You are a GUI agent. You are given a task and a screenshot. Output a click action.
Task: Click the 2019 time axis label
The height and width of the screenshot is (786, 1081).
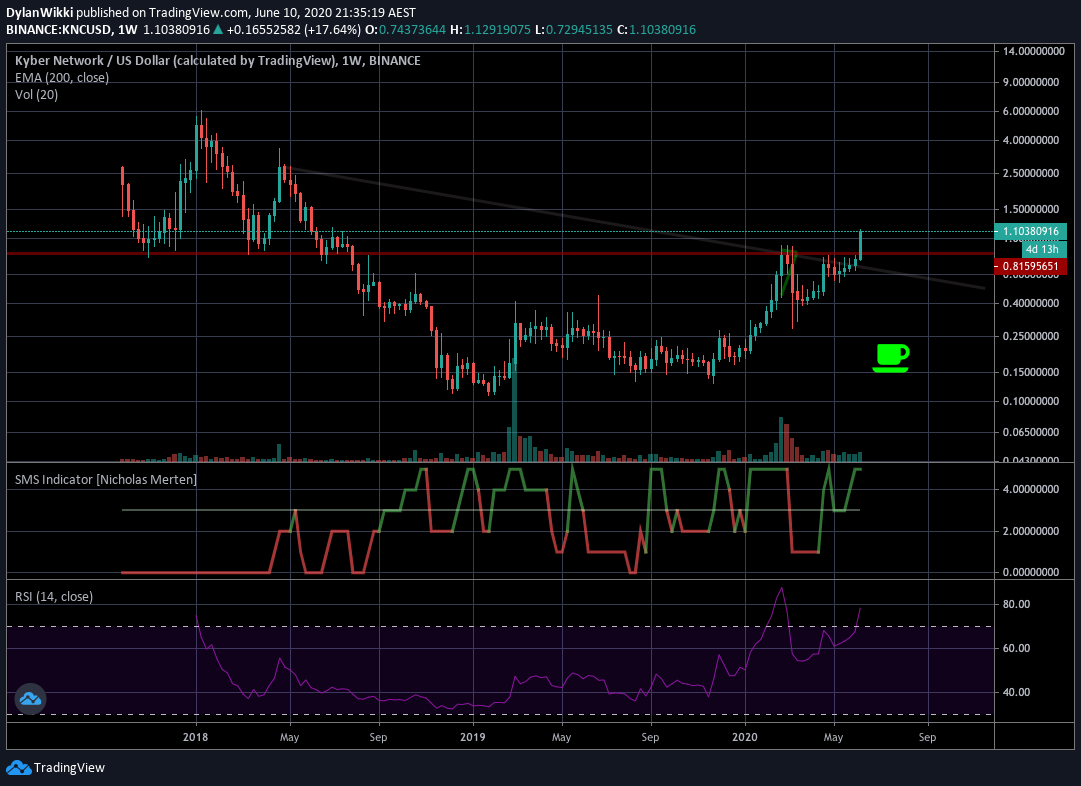pyautogui.click(x=473, y=737)
